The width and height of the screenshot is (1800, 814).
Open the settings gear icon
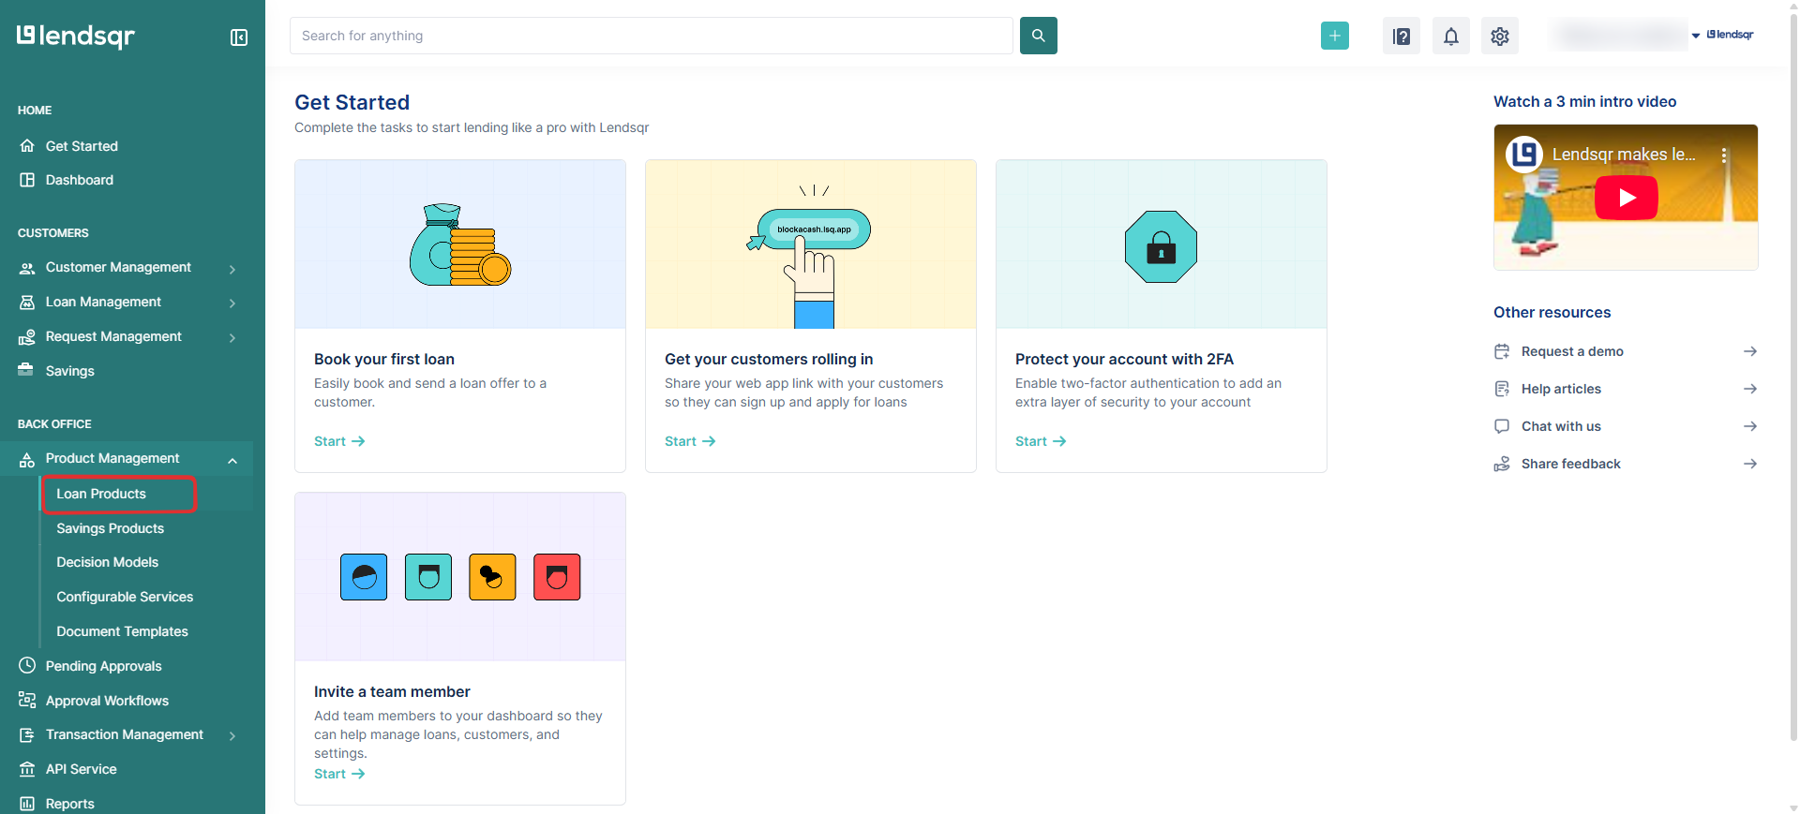click(x=1499, y=36)
